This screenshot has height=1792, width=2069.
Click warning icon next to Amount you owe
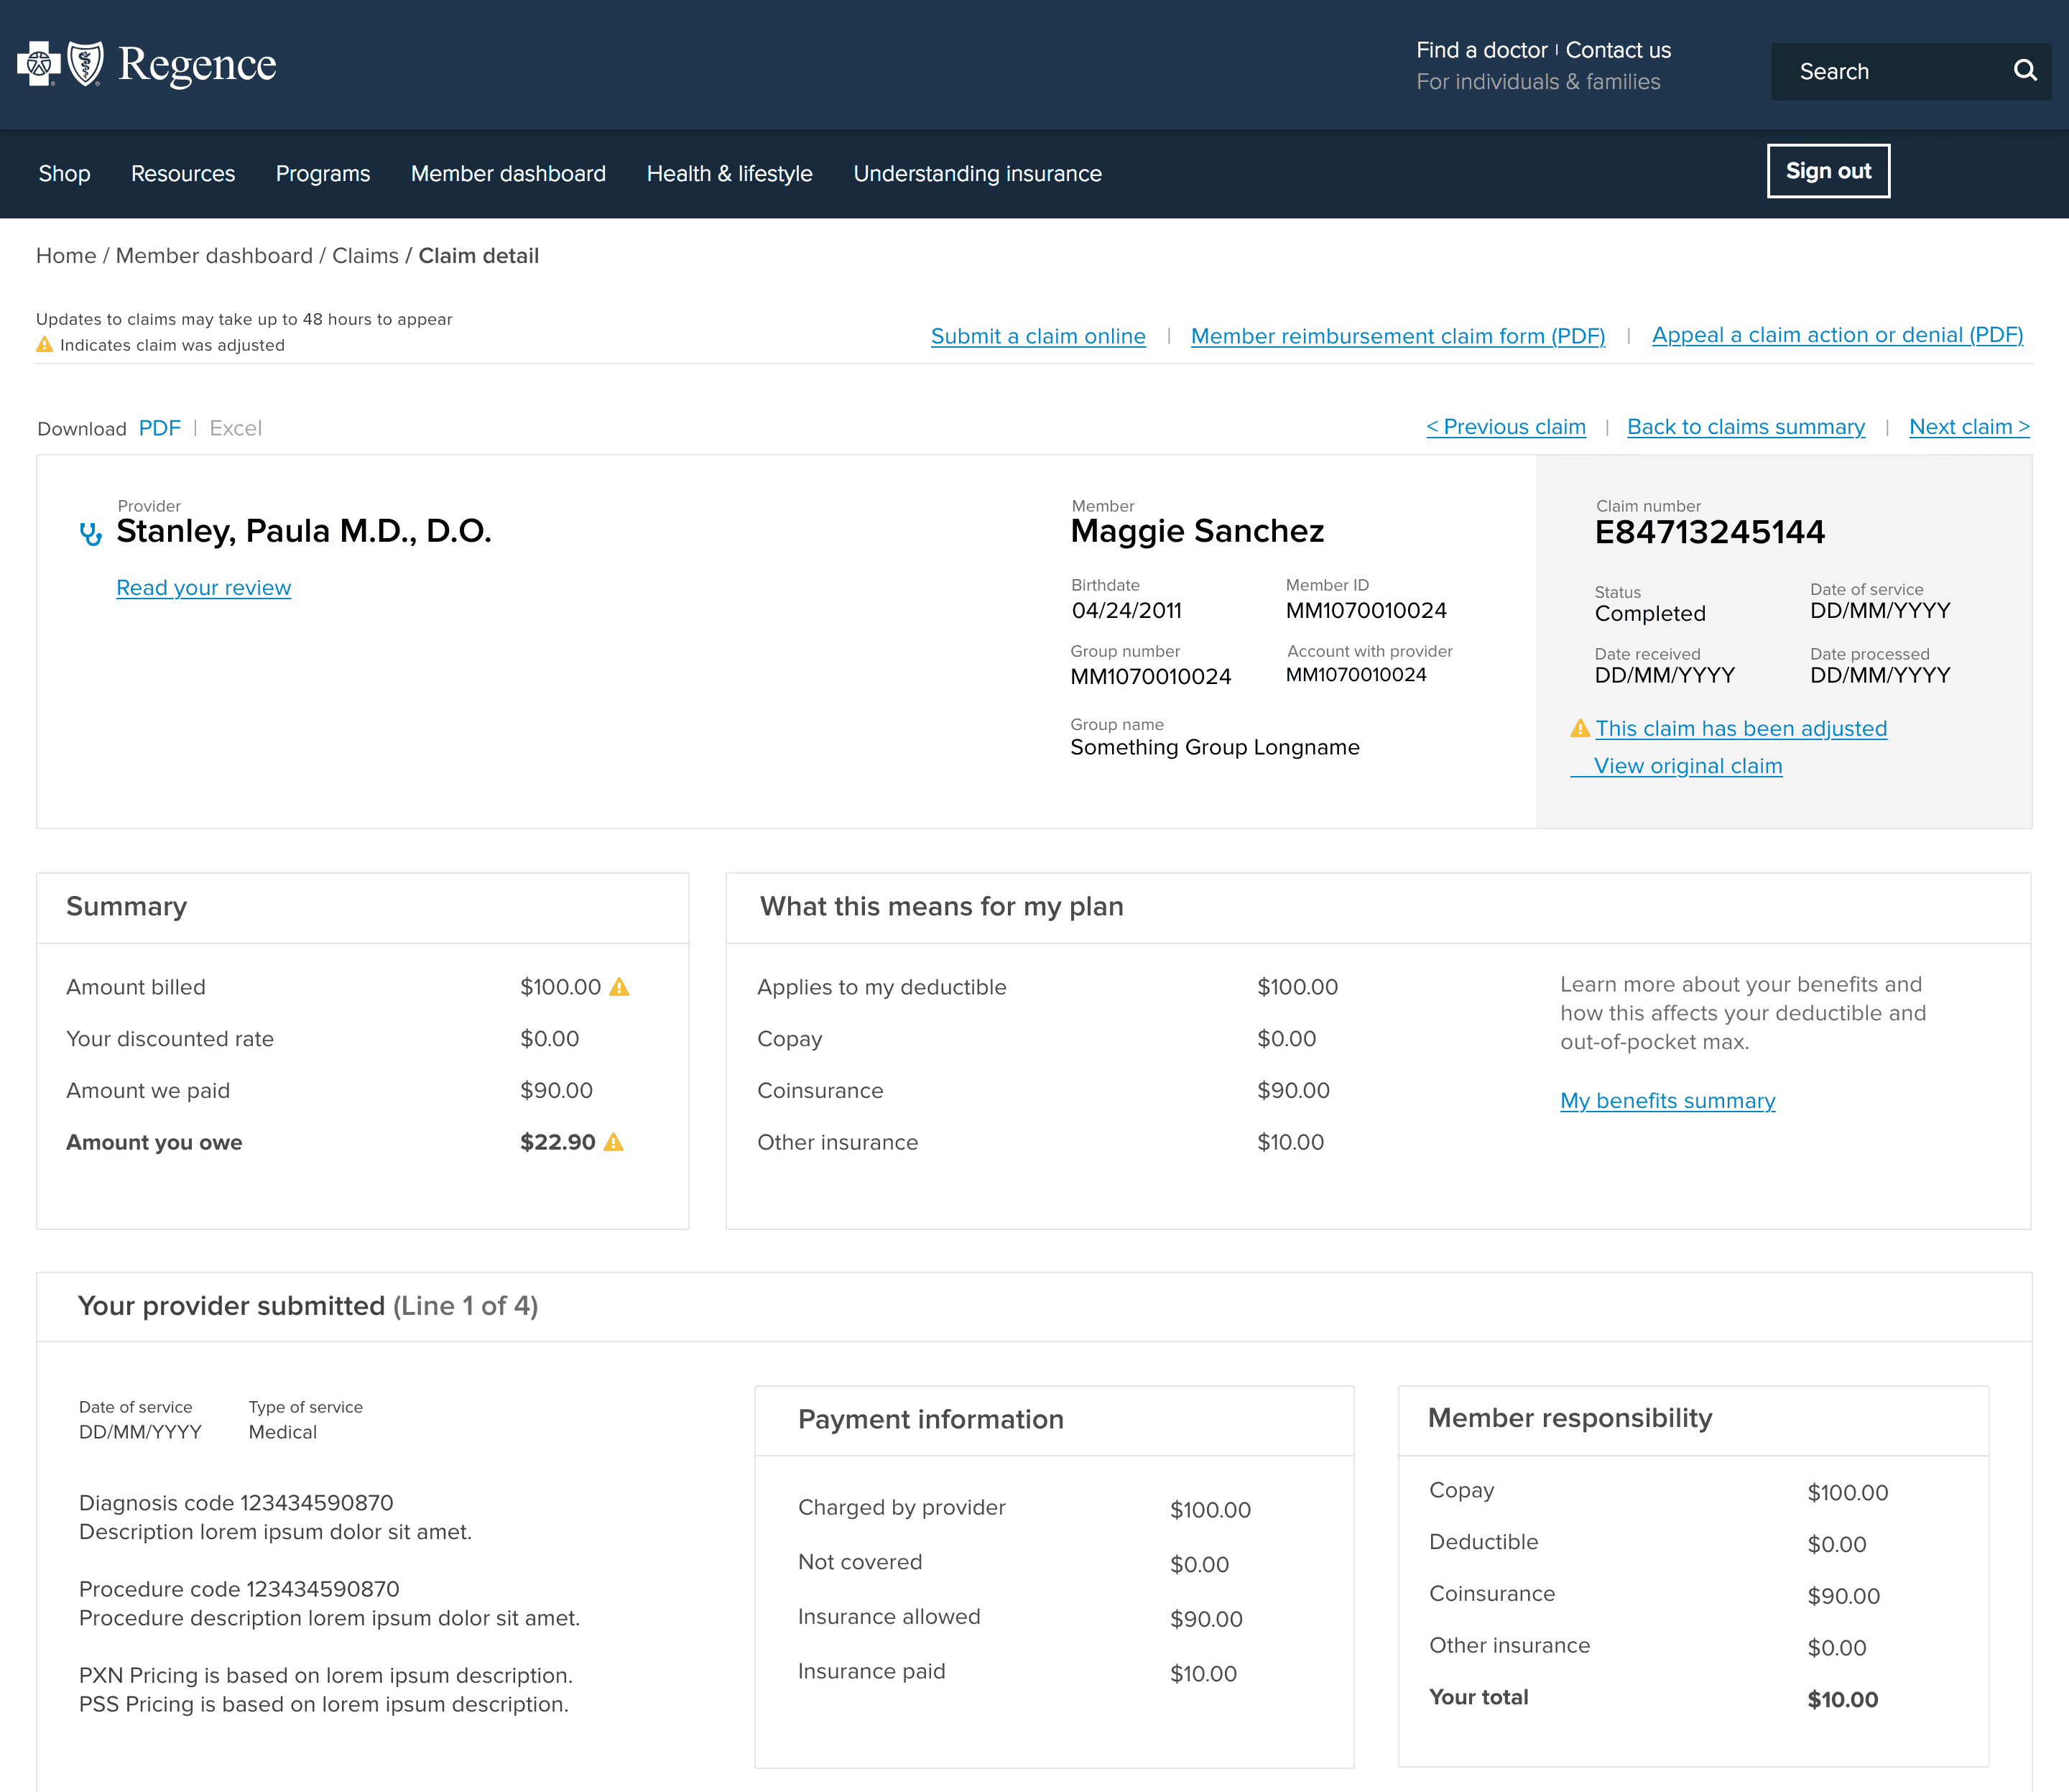point(614,1142)
